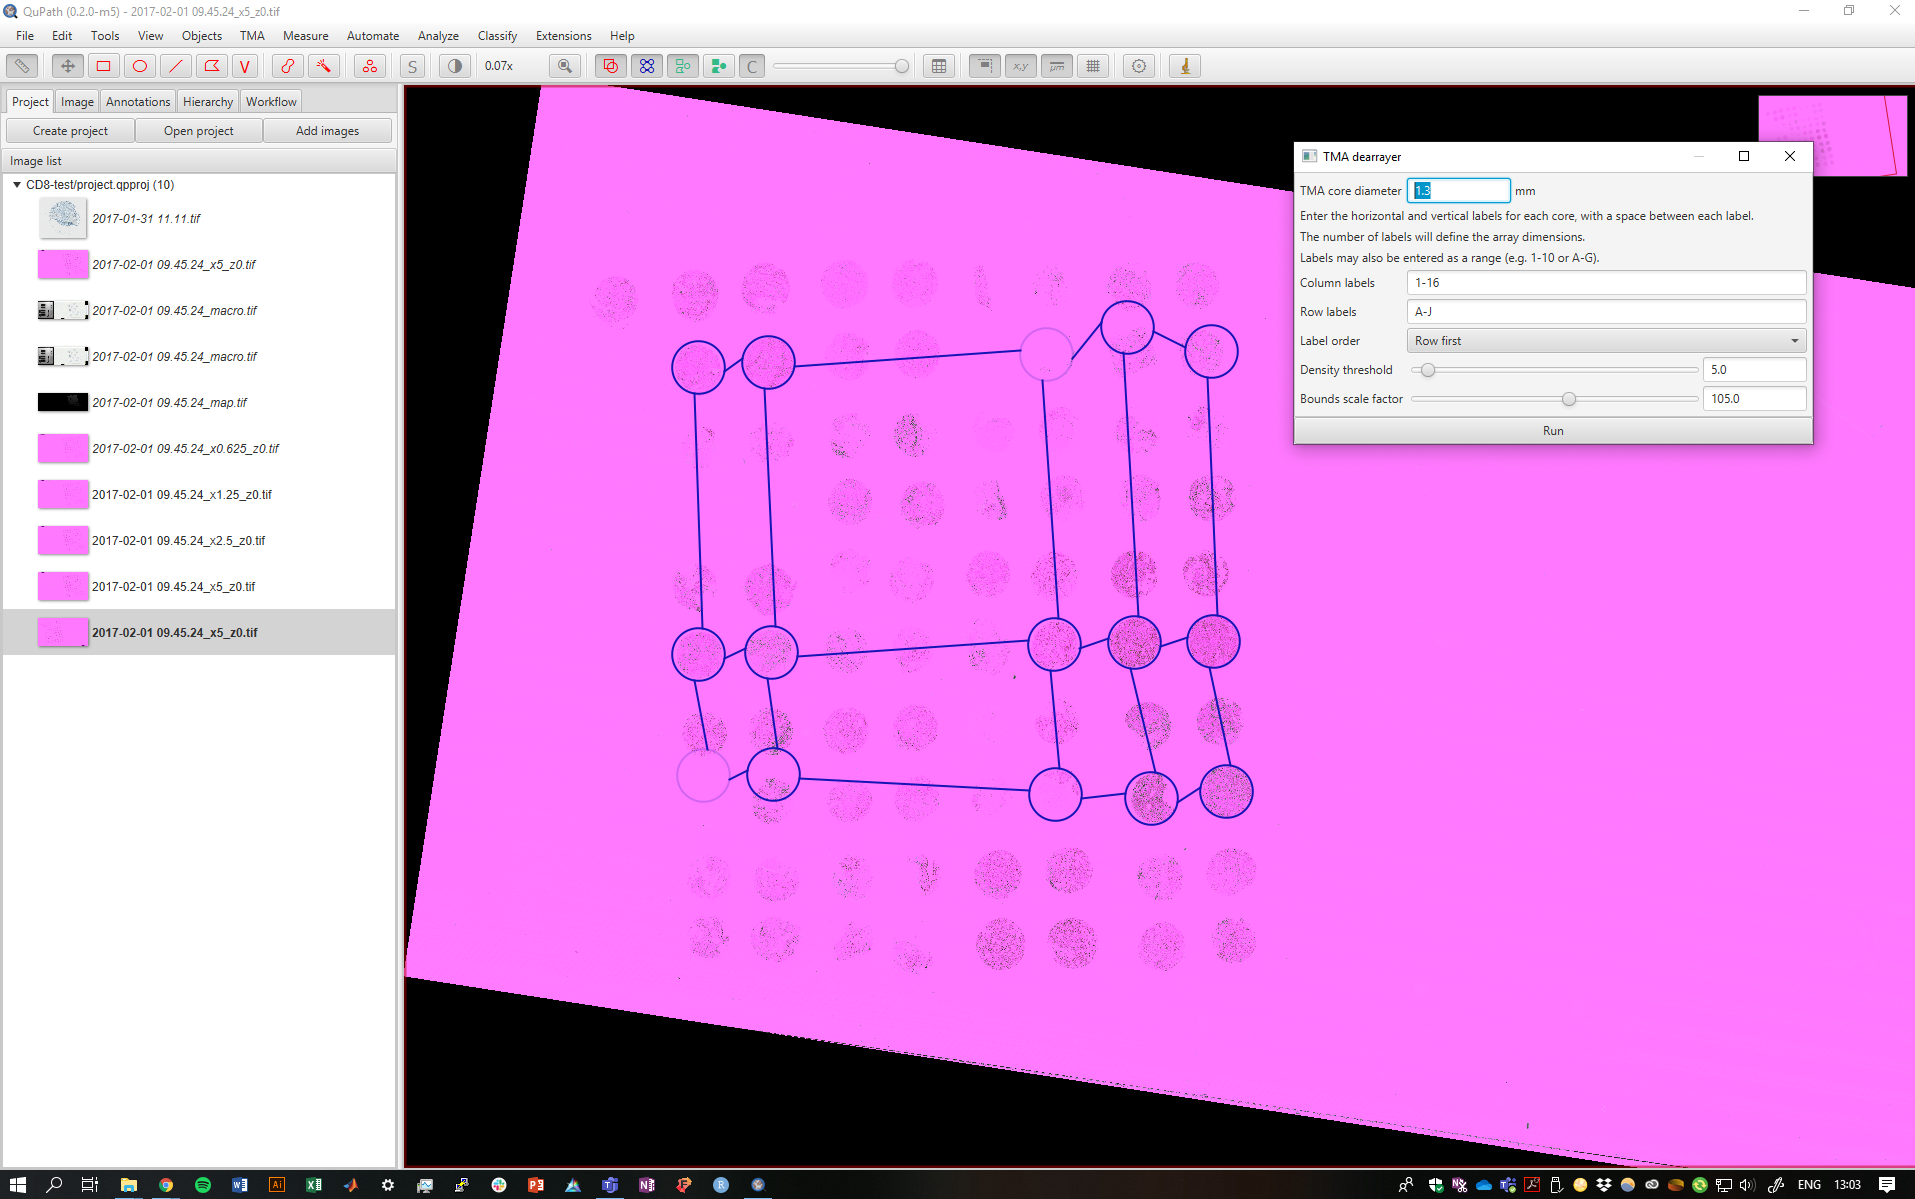The height and width of the screenshot is (1199, 1915).
Task: Select the Ellipse annotation tool
Action: 139,66
